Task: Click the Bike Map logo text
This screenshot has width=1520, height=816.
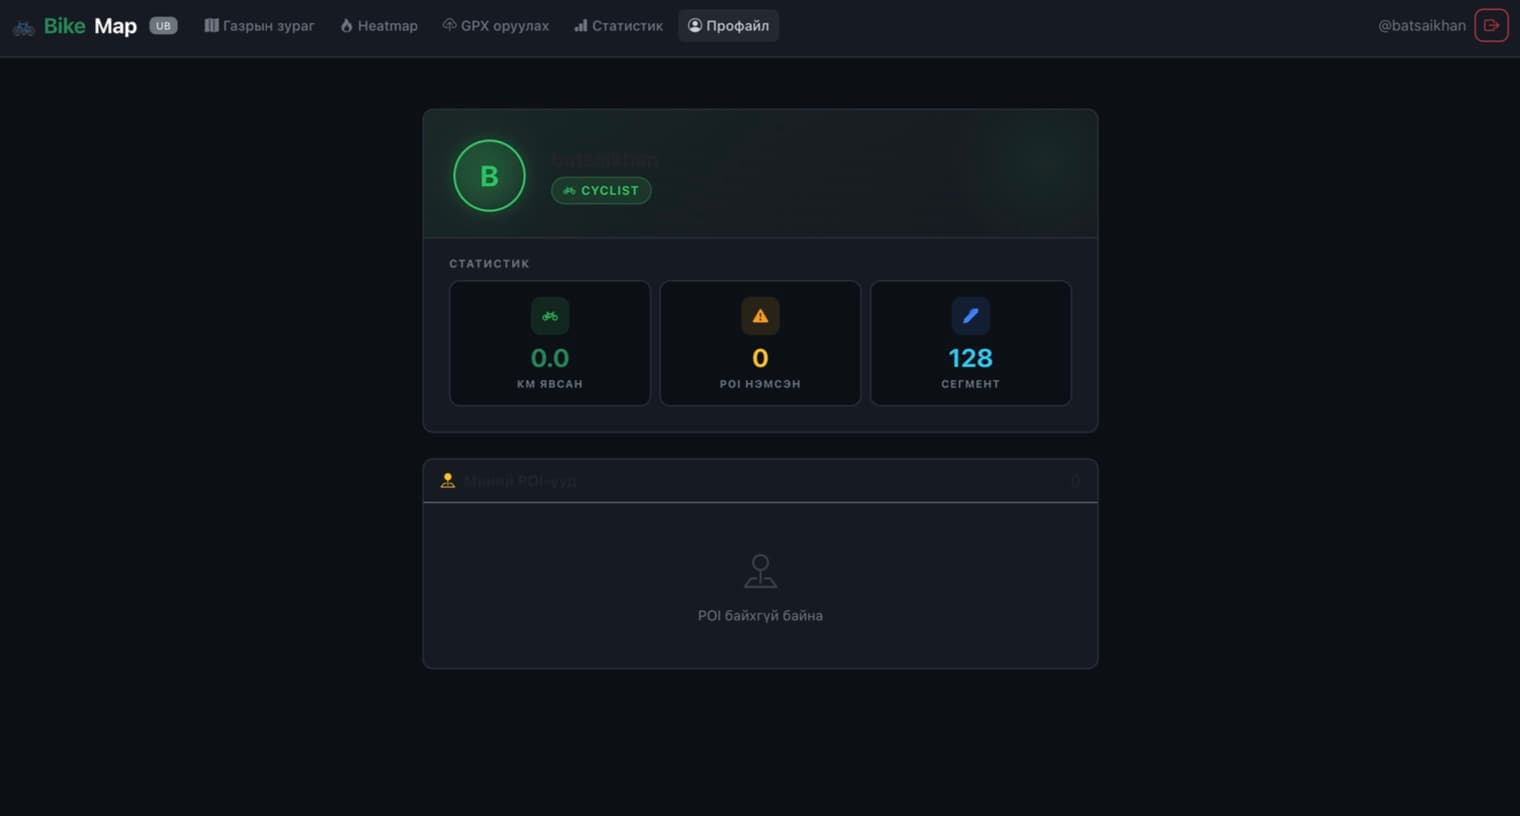Action: pyautogui.click(x=90, y=26)
